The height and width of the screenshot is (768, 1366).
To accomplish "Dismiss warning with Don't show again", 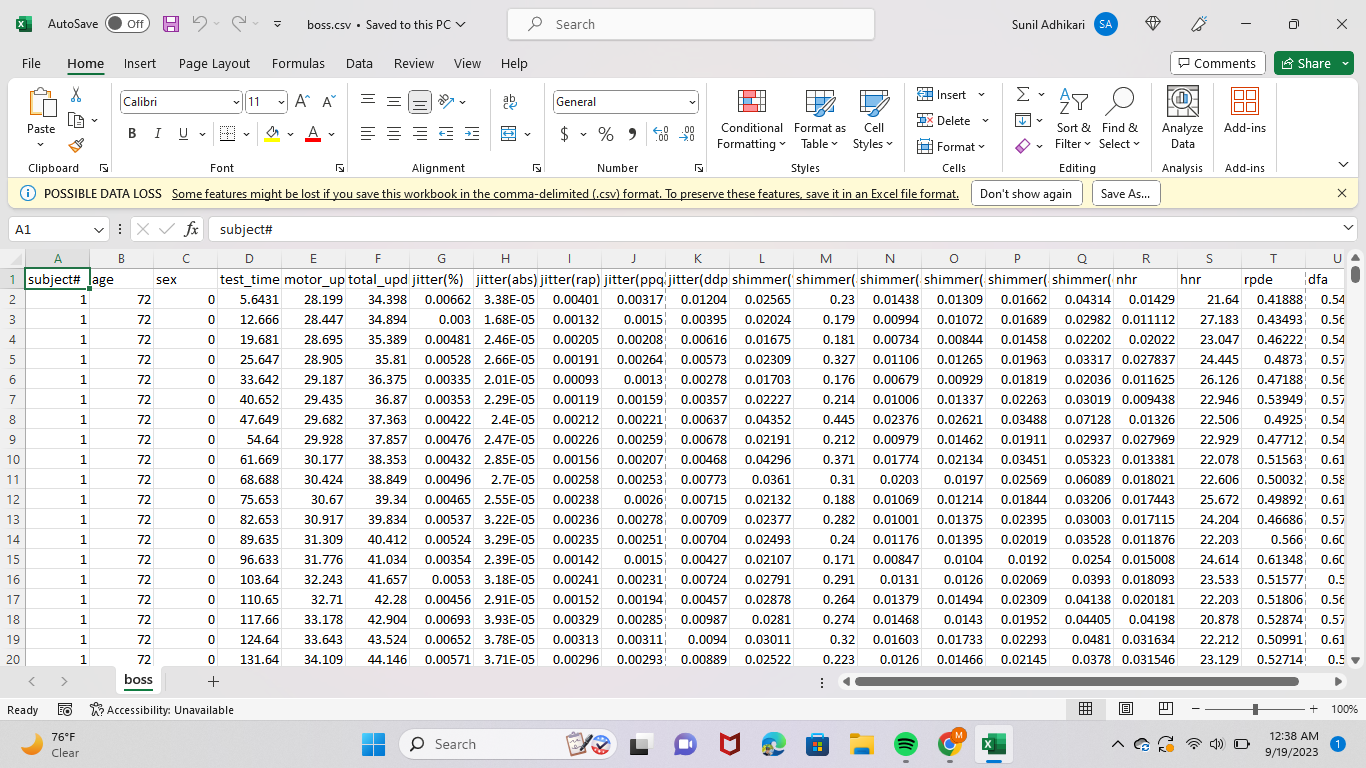I will pos(1026,193).
